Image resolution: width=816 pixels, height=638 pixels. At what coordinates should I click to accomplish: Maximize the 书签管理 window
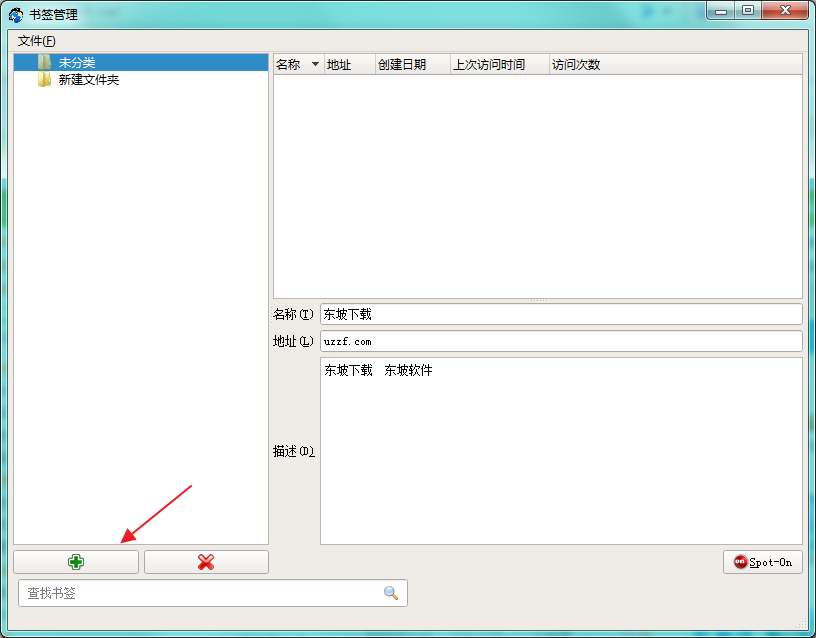tap(748, 10)
